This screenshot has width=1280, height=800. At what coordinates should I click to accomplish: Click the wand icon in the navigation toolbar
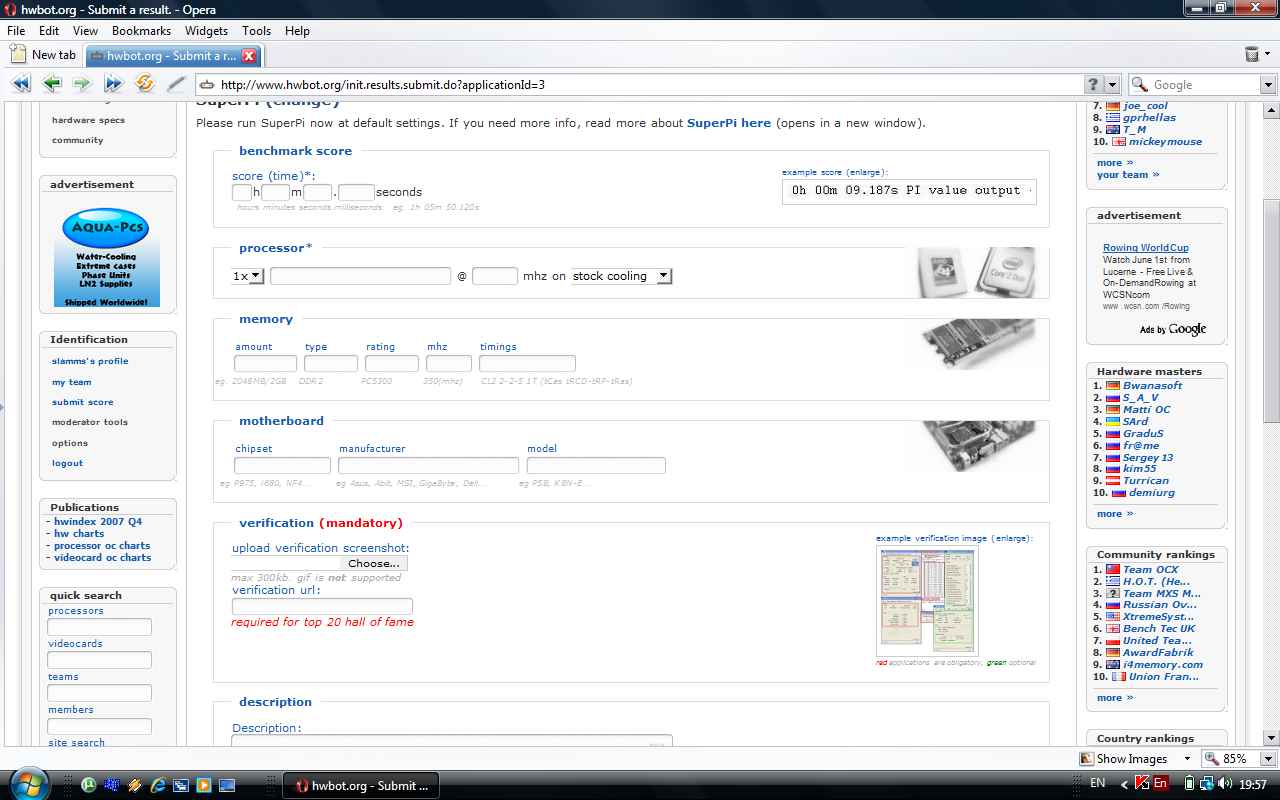tap(176, 84)
